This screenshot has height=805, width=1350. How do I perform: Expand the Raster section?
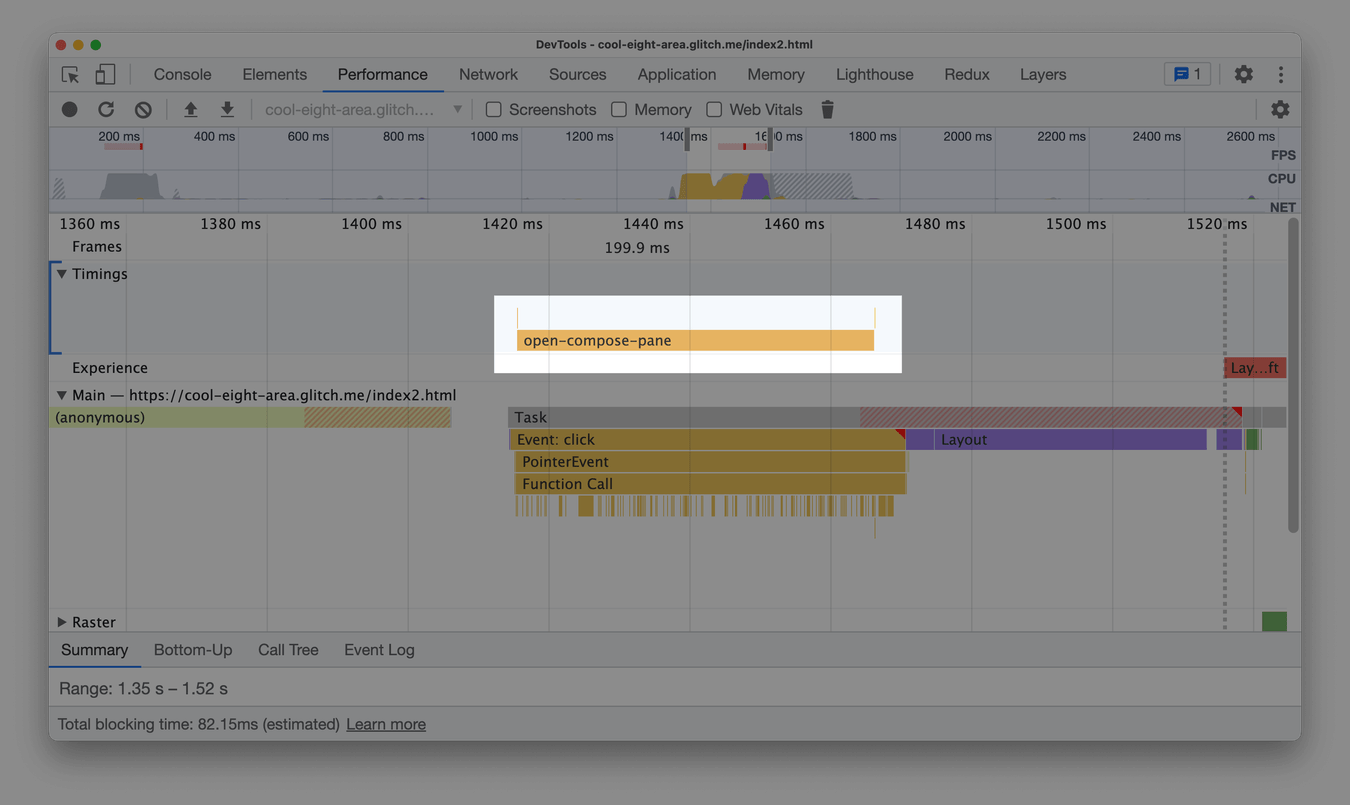[x=61, y=621]
